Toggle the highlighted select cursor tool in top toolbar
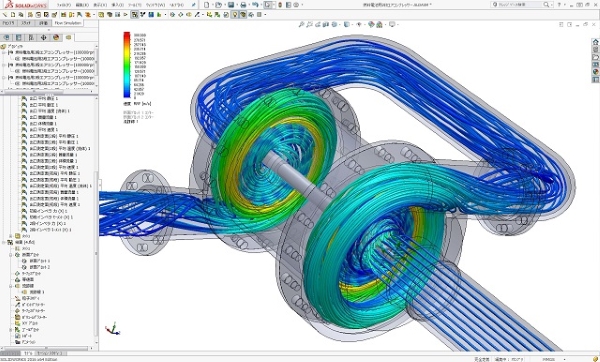Image resolution: width=600 pixels, height=362 pixels. (x=268, y=5)
